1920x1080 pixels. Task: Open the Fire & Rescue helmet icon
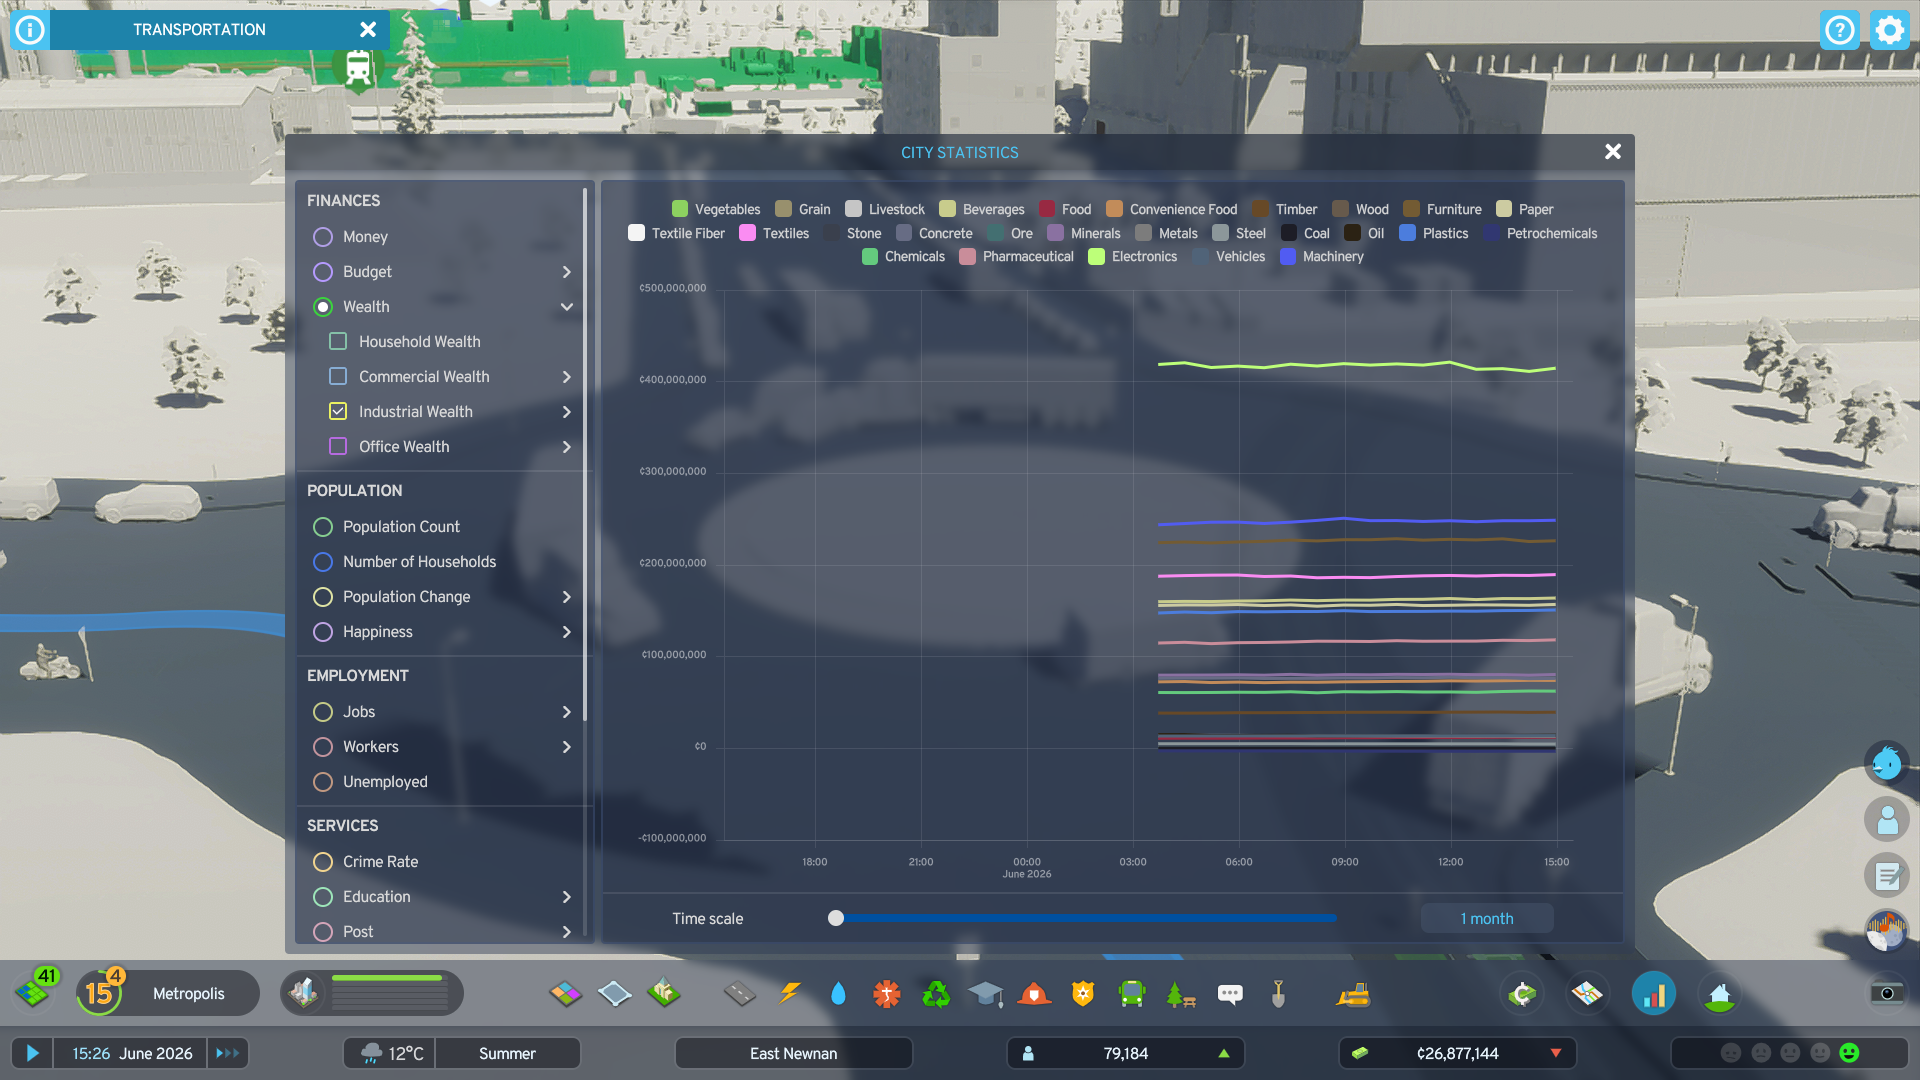point(1034,994)
